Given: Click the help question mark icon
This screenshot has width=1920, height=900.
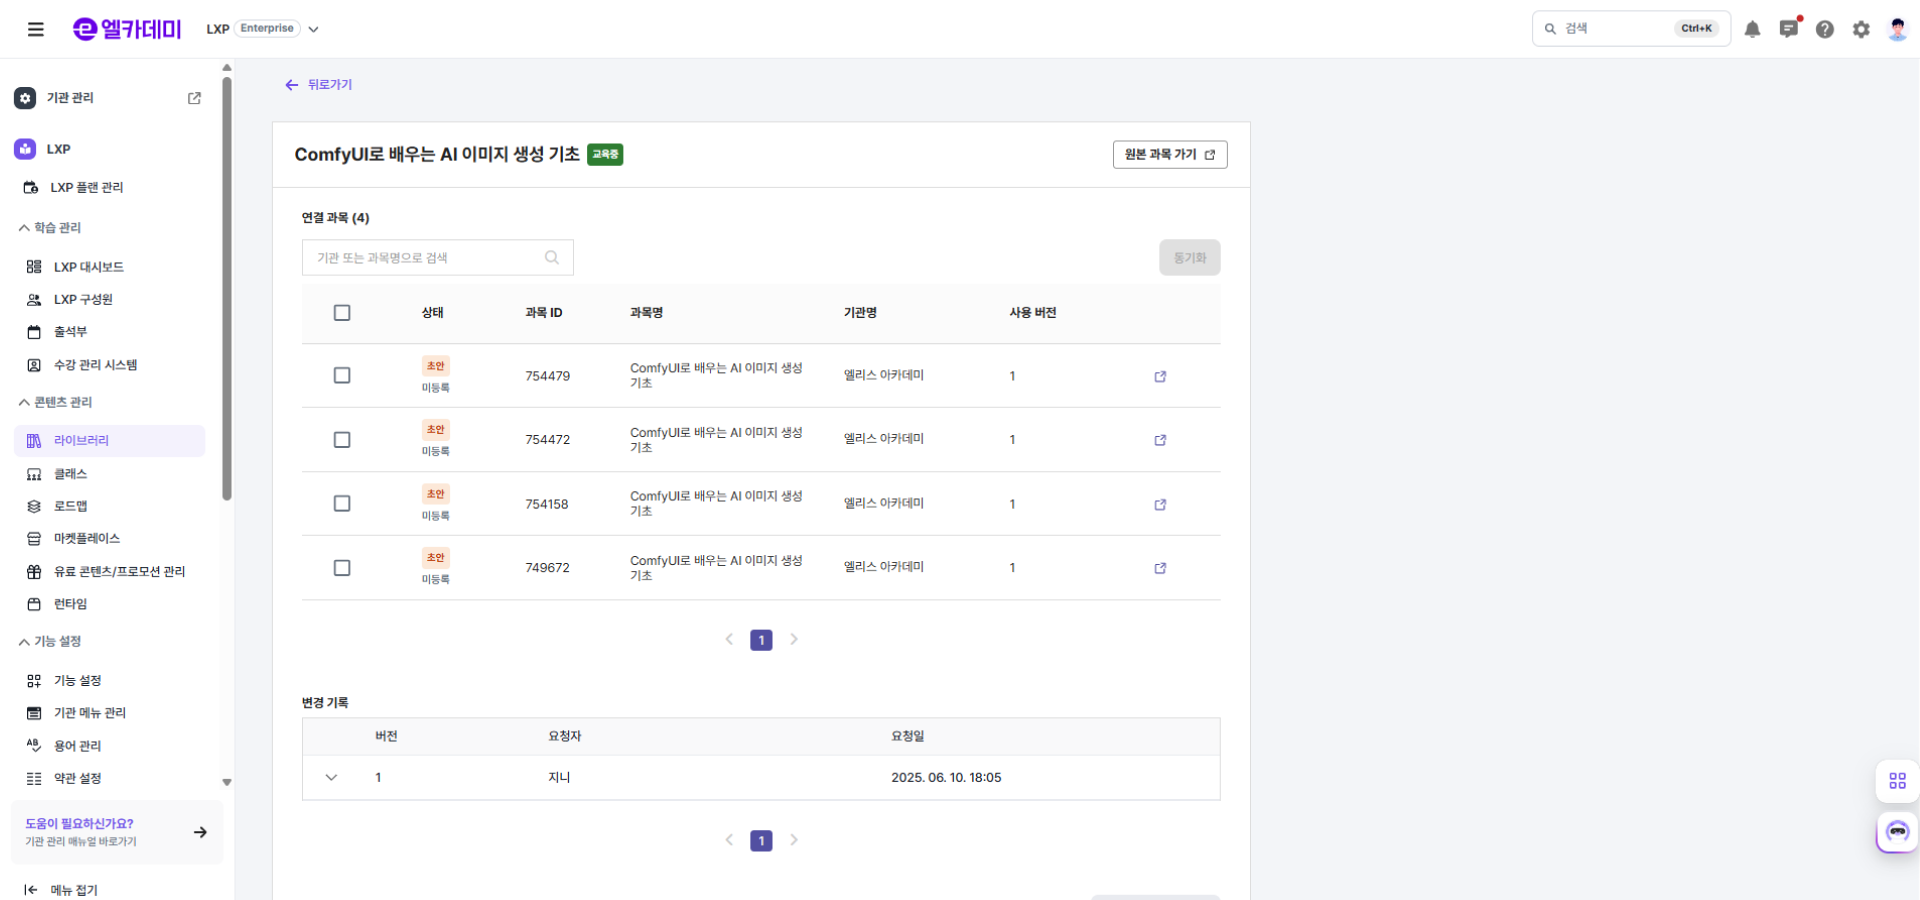Looking at the screenshot, I should [1825, 29].
